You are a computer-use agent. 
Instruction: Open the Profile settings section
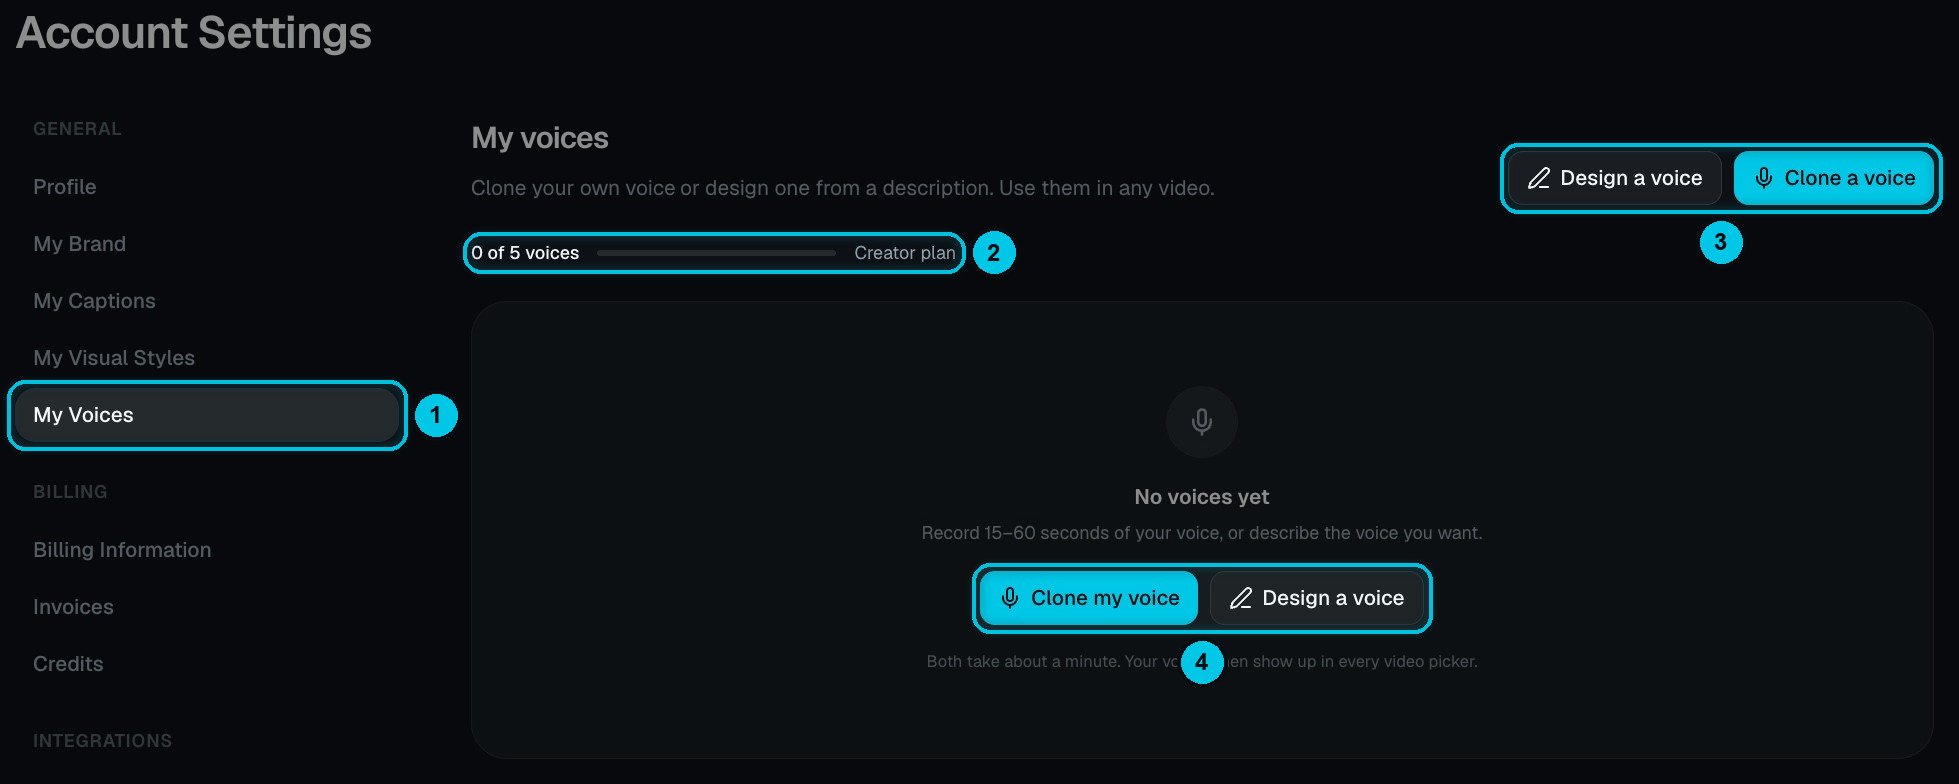[x=65, y=187]
